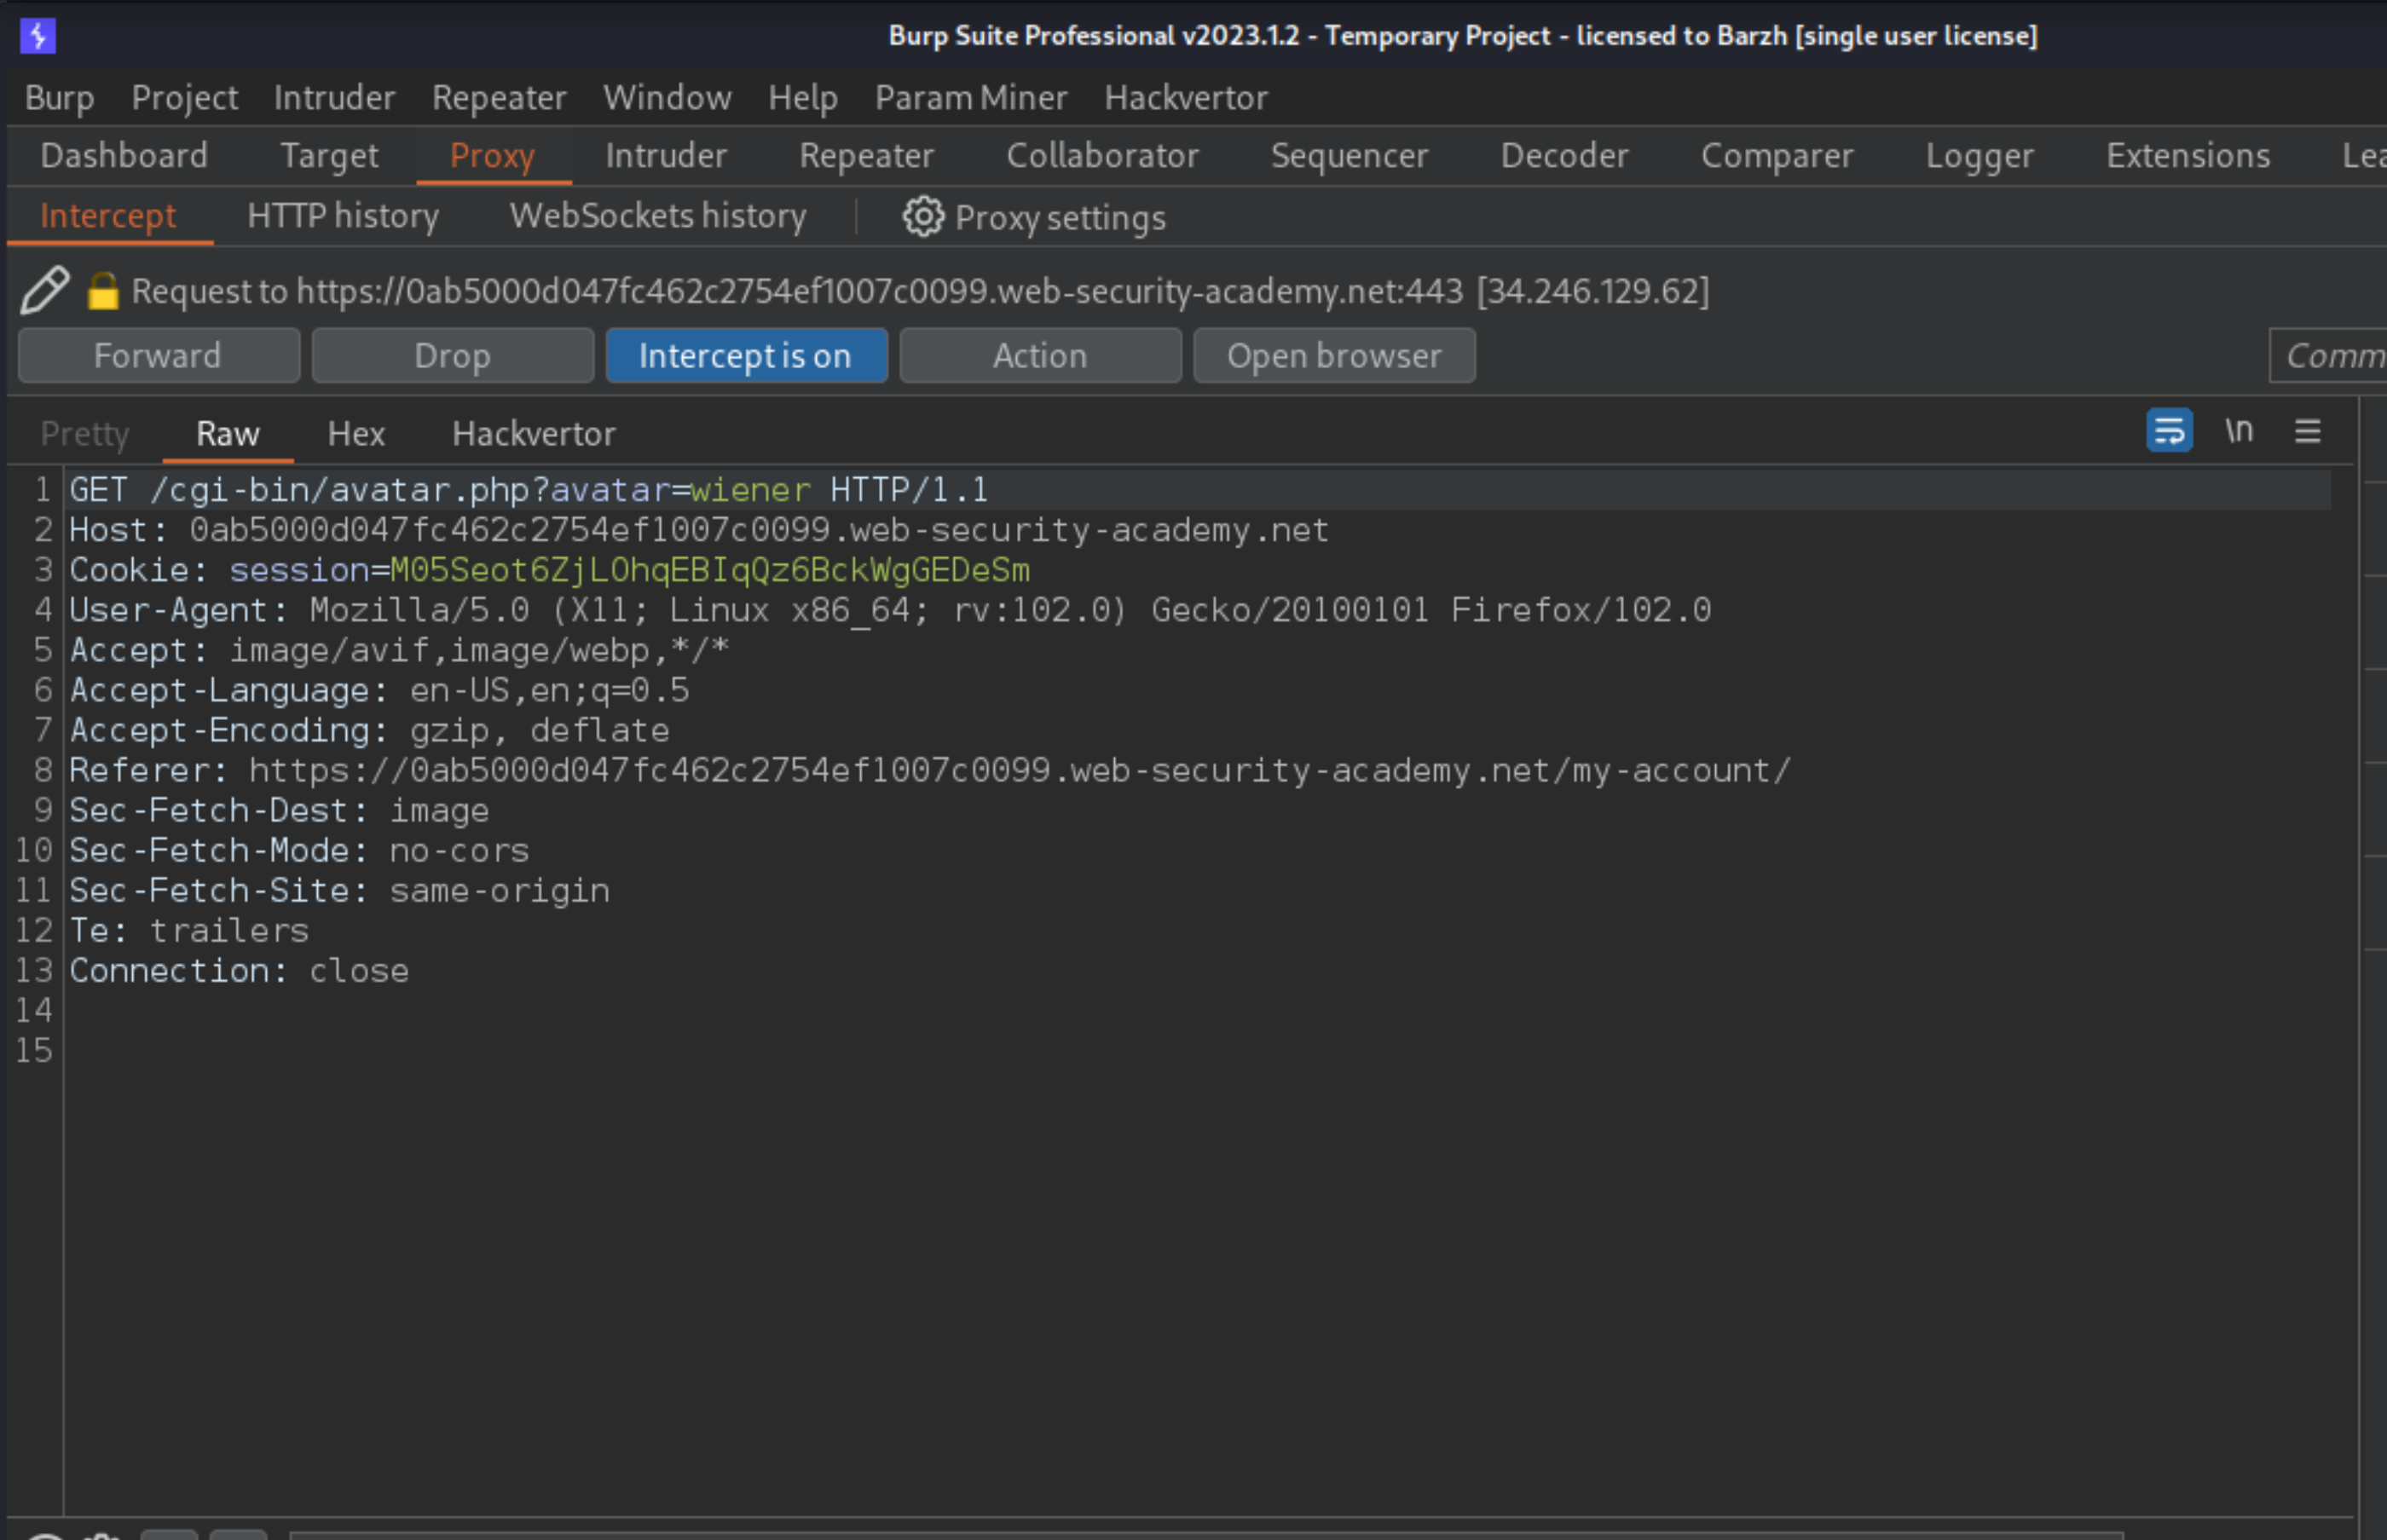Click the 'wiener' avatar parameter value
Screen dimensions: 2387x1540
pyautogui.click(x=750, y=490)
